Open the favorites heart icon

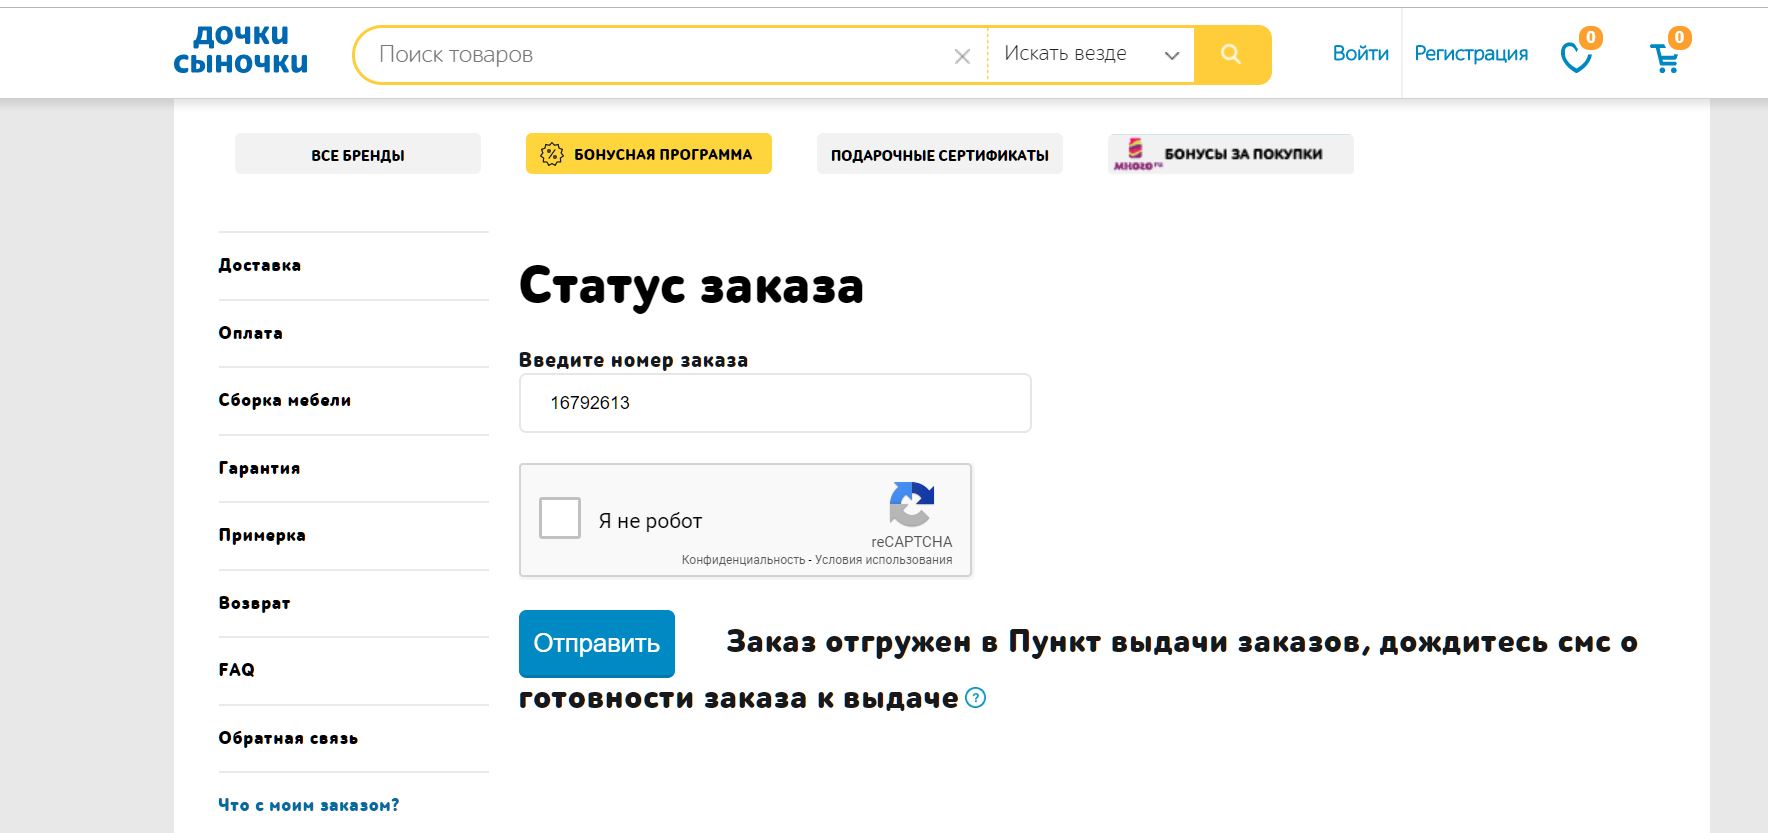(1576, 58)
